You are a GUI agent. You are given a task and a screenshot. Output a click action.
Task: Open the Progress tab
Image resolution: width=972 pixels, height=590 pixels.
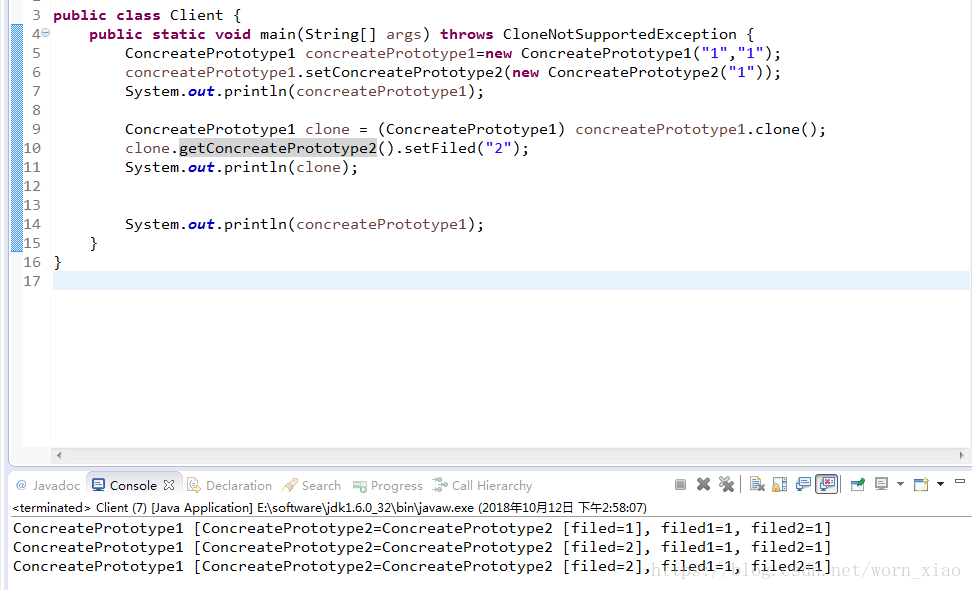[x=387, y=485]
